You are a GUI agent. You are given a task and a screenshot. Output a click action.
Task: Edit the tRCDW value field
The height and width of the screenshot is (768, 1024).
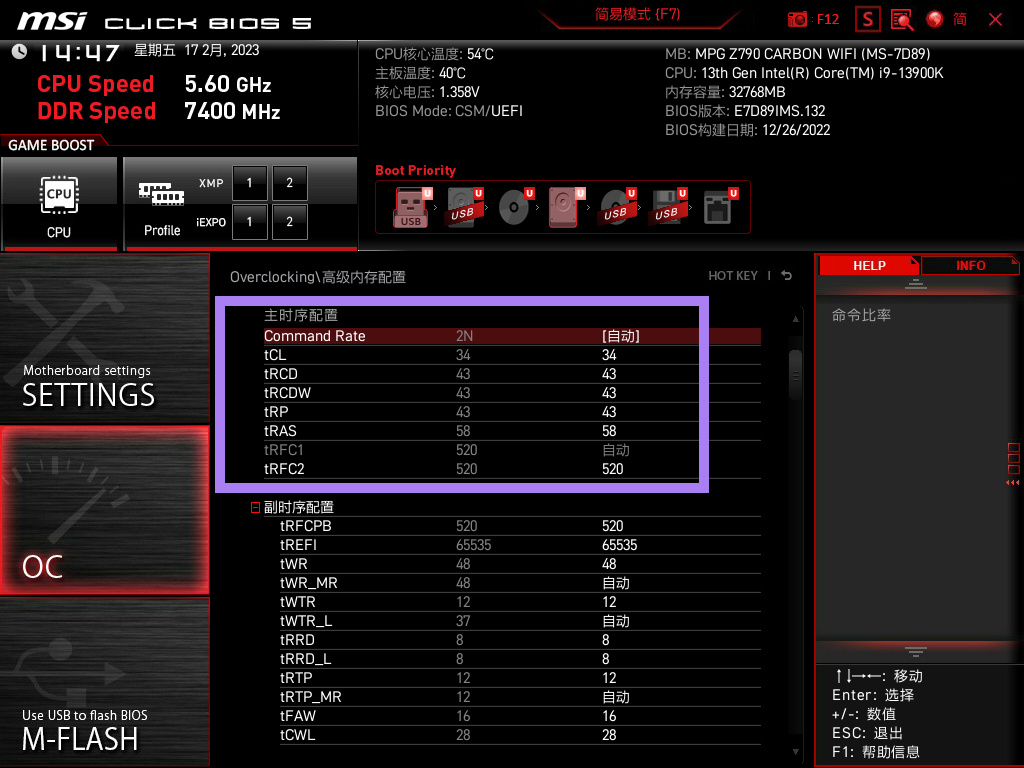click(x=609, y=393)
